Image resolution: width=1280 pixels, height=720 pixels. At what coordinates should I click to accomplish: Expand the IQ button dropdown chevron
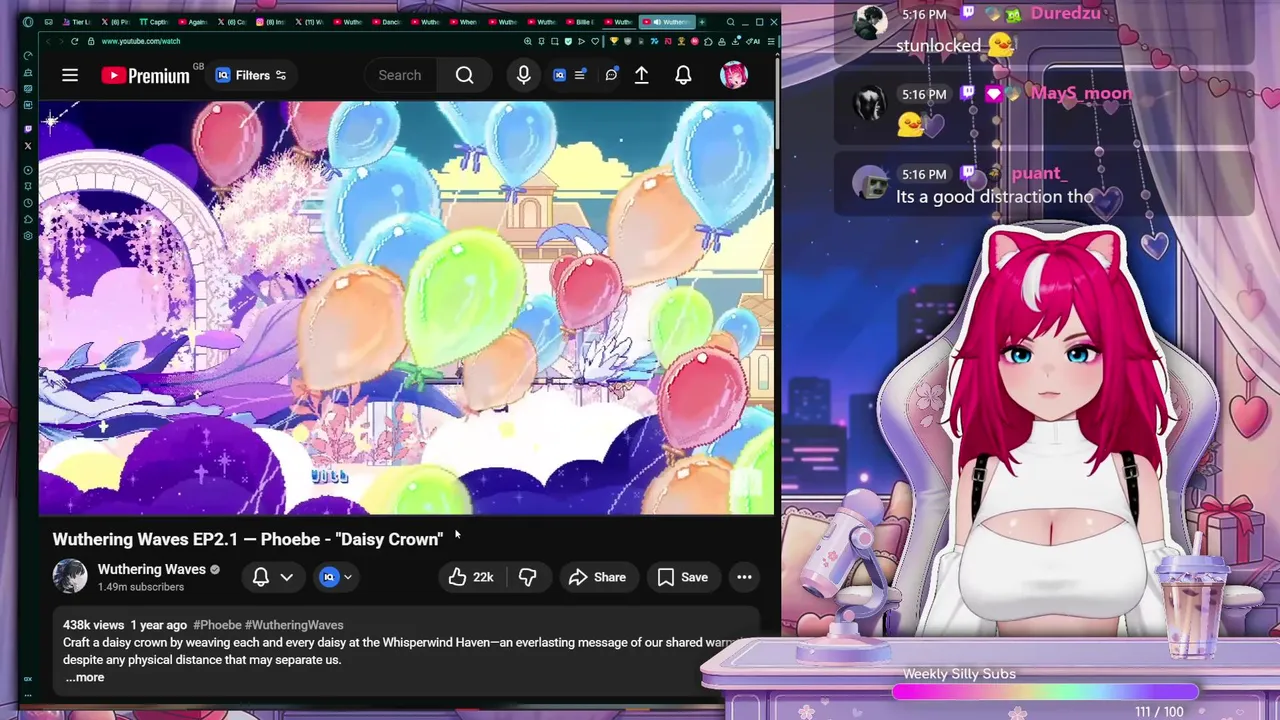click(348, 577)
